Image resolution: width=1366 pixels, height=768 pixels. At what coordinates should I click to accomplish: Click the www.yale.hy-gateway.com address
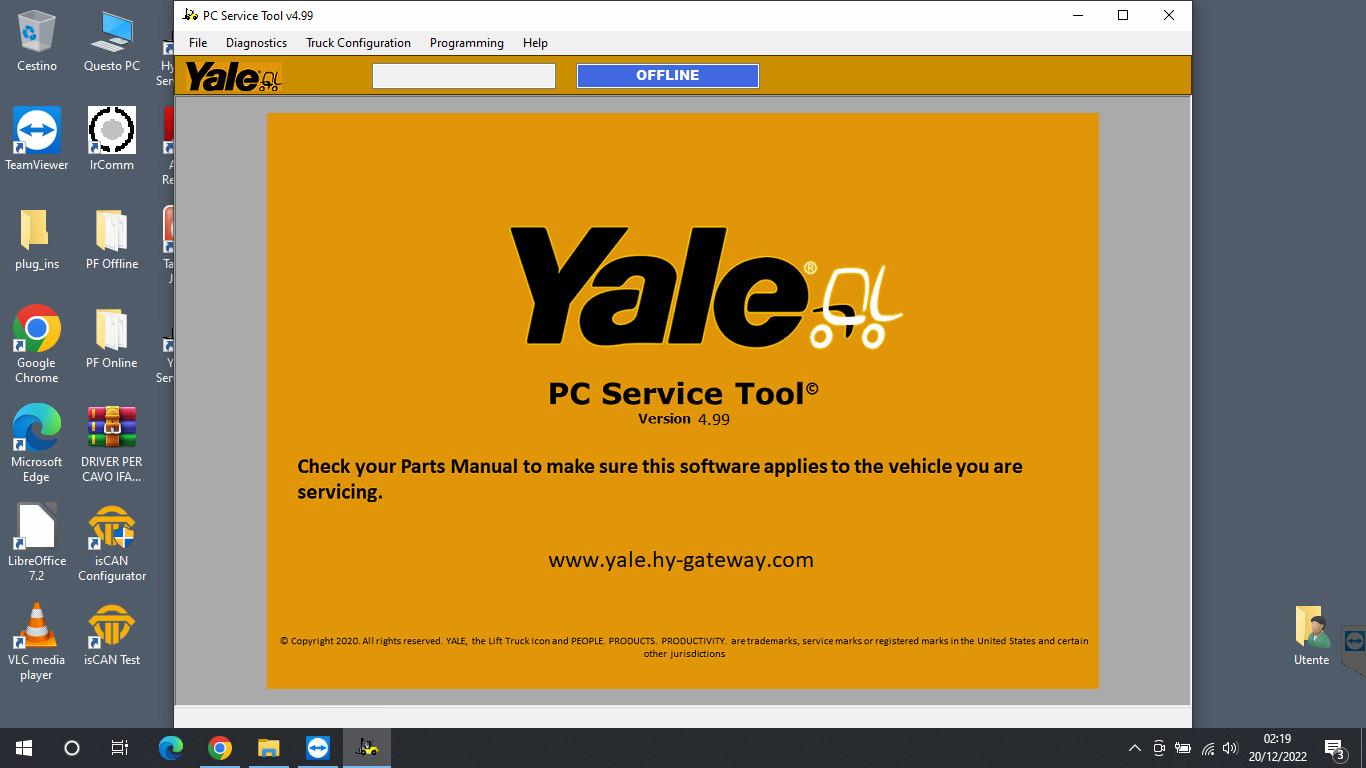tap(681, 560)
